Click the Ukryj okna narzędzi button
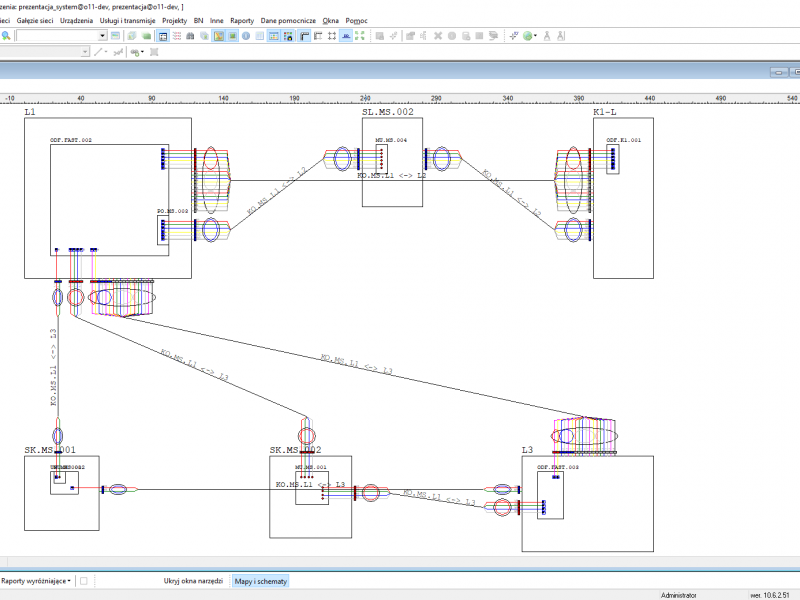The image size is (800, 600). point(193,581)
